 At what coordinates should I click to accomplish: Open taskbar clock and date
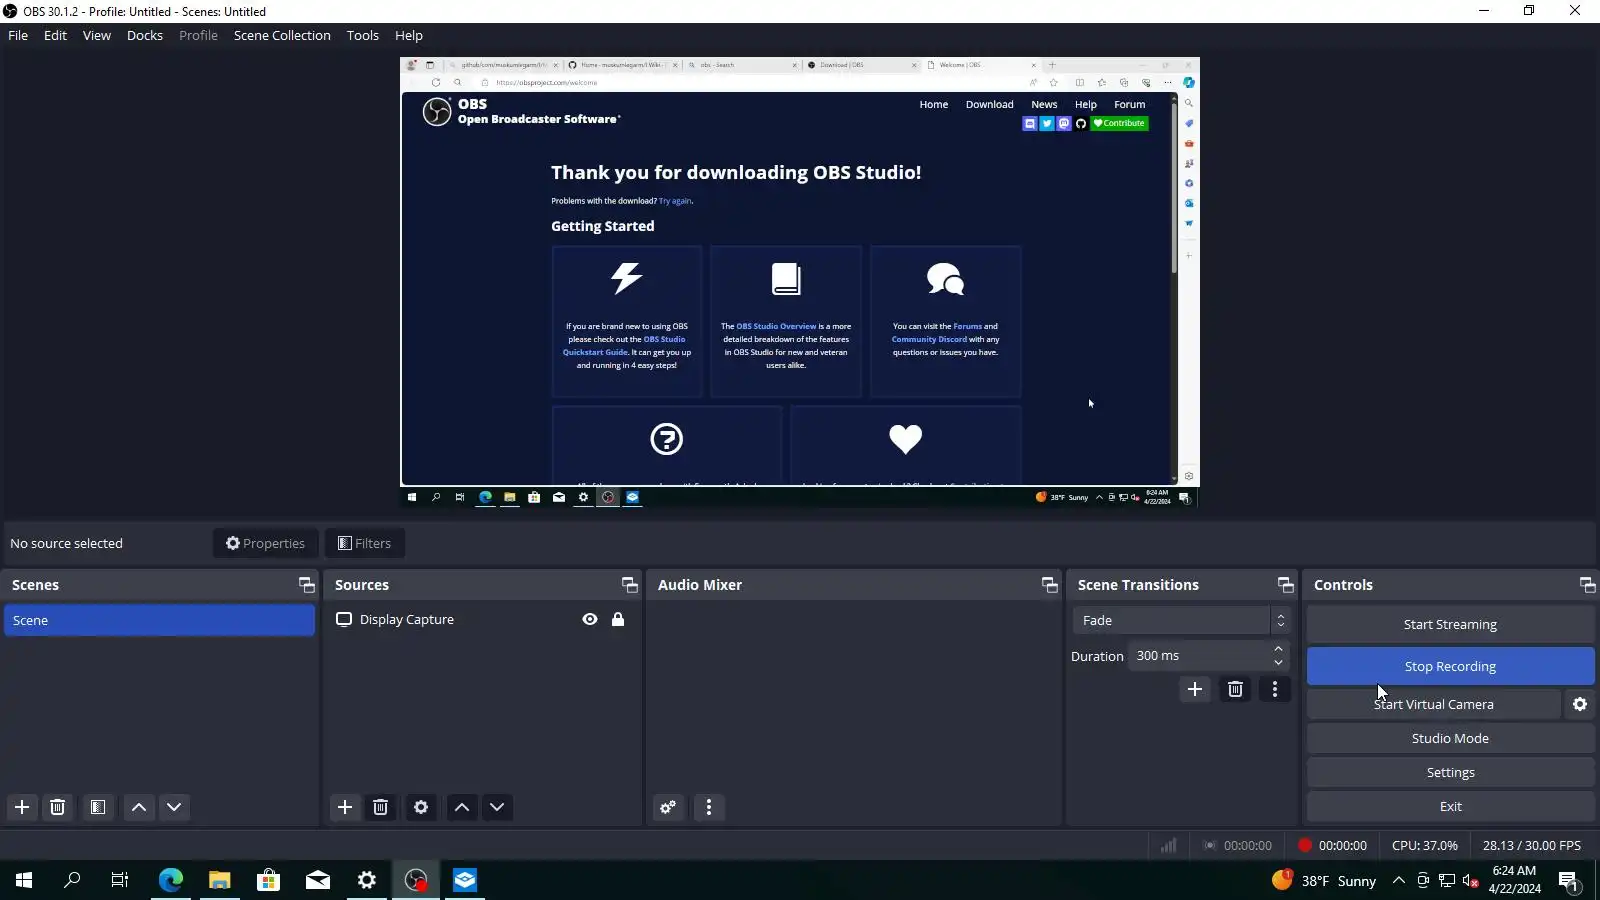click(x=1514, y=880)
